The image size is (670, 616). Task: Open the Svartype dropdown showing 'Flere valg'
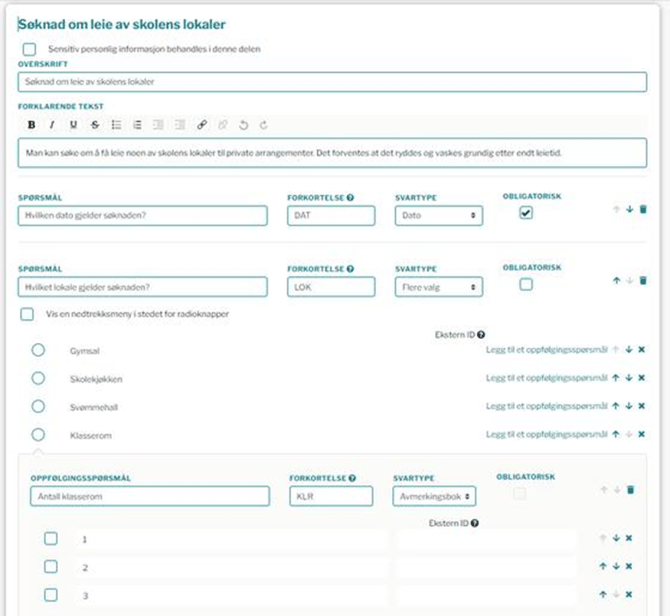[438, 287]
